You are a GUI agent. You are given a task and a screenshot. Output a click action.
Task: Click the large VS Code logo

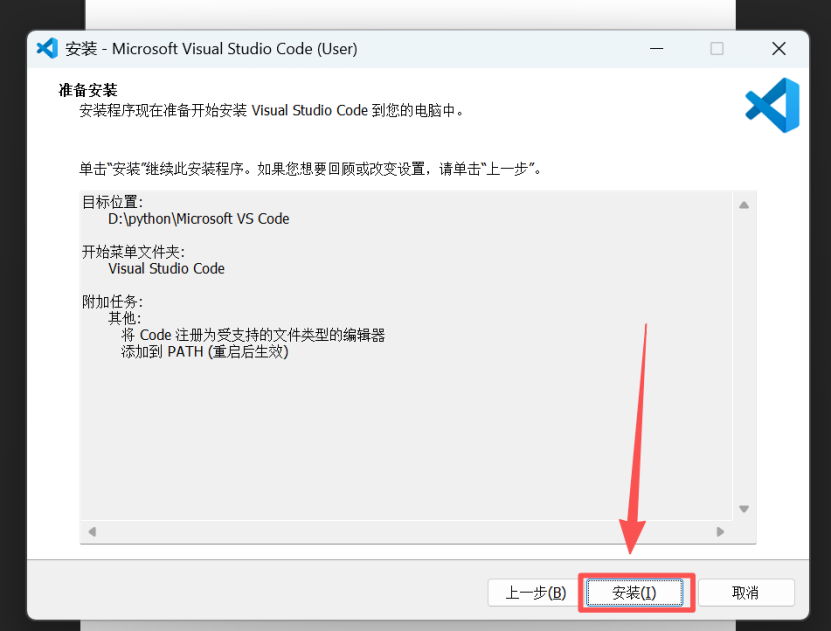(772, 105)
